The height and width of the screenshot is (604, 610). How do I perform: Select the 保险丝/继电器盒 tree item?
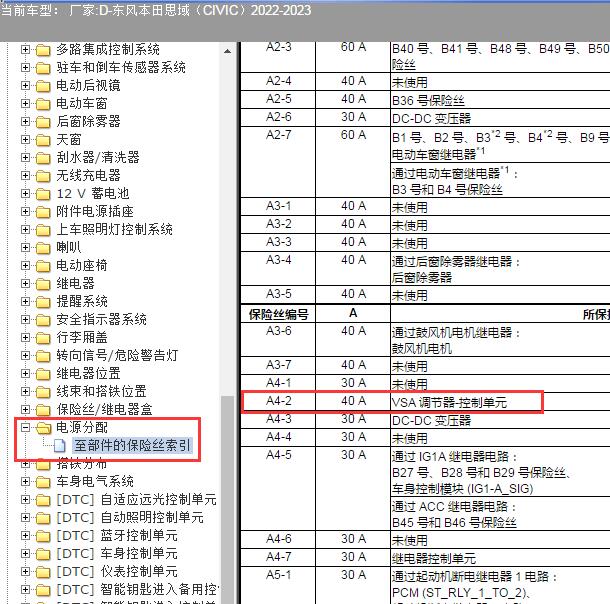click(x=104, y=410)
